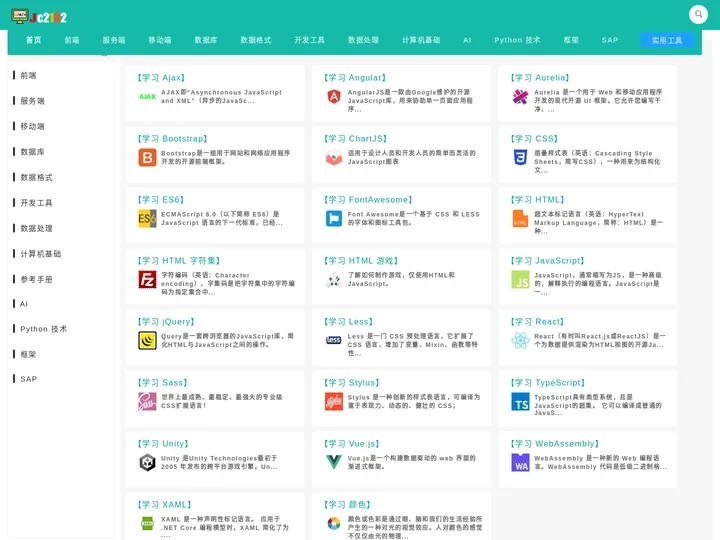Viewport: 720px width, 540px height.
Task: Open the 移动端 top nav item
Action: (x=160, y=40)
